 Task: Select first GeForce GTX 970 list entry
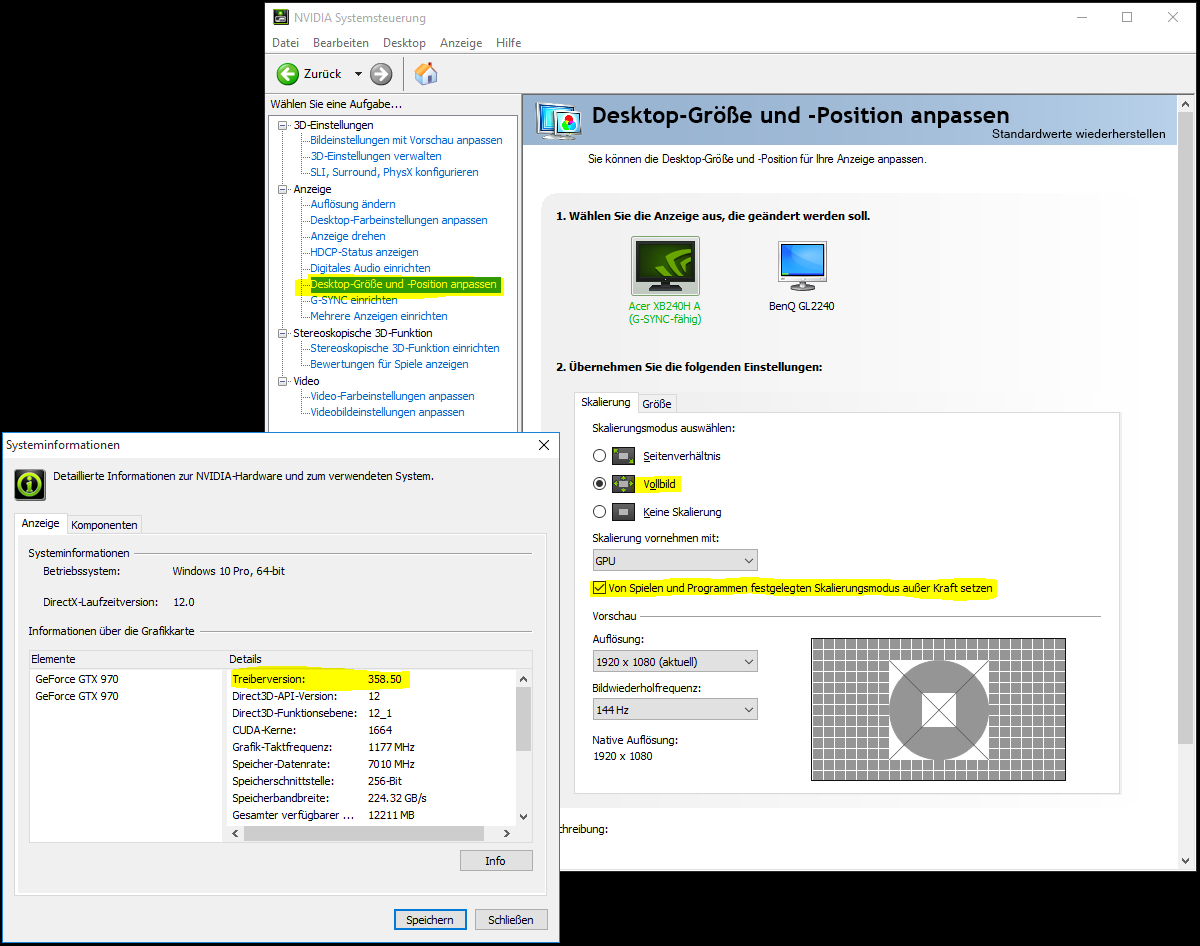[77, 679]
